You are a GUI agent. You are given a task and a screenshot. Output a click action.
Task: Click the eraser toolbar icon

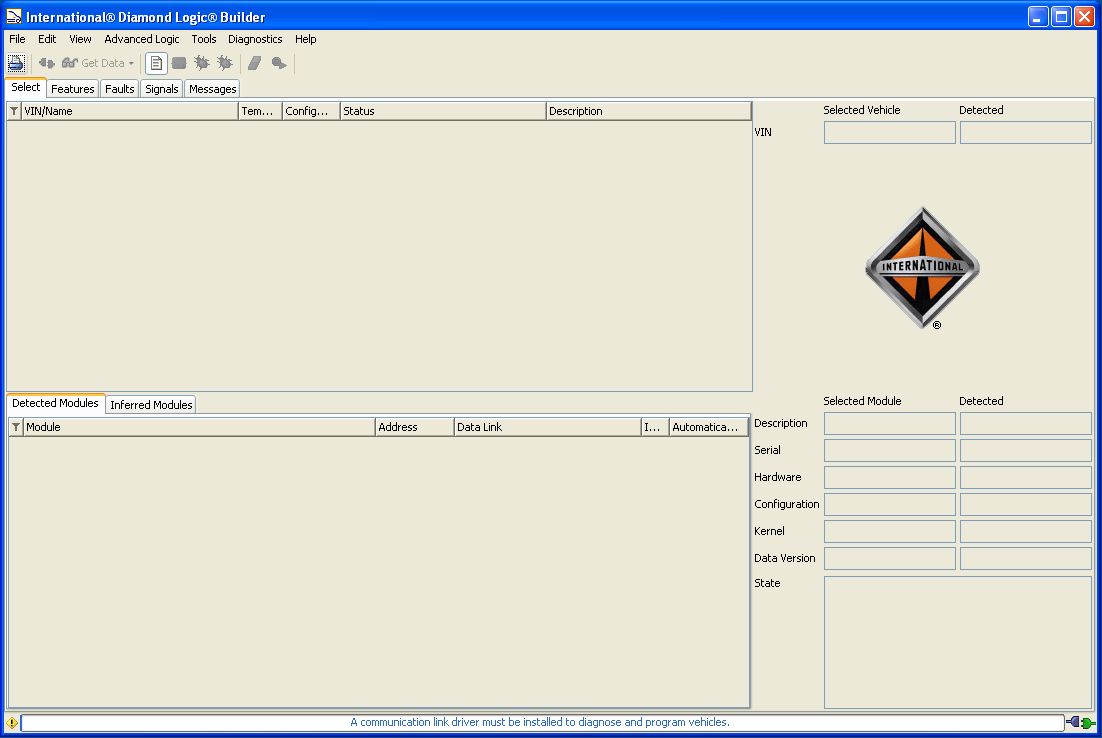coord(254,63)
